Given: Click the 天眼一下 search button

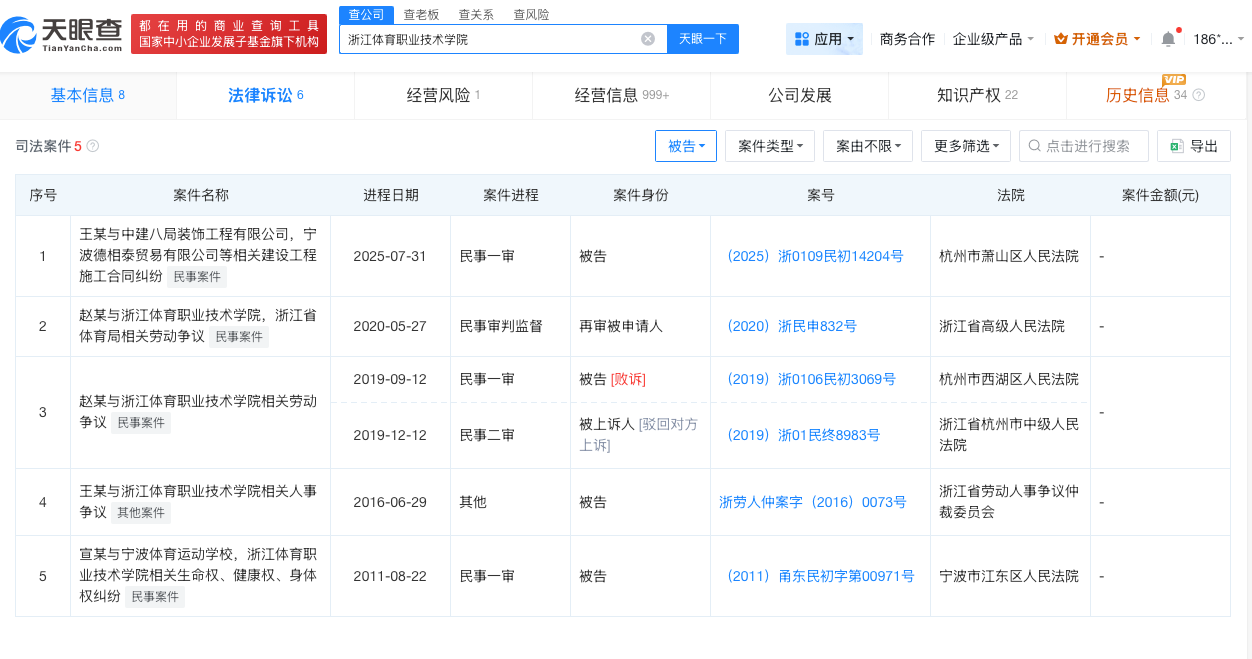Looking at the screenshot, I should [703, 38].
